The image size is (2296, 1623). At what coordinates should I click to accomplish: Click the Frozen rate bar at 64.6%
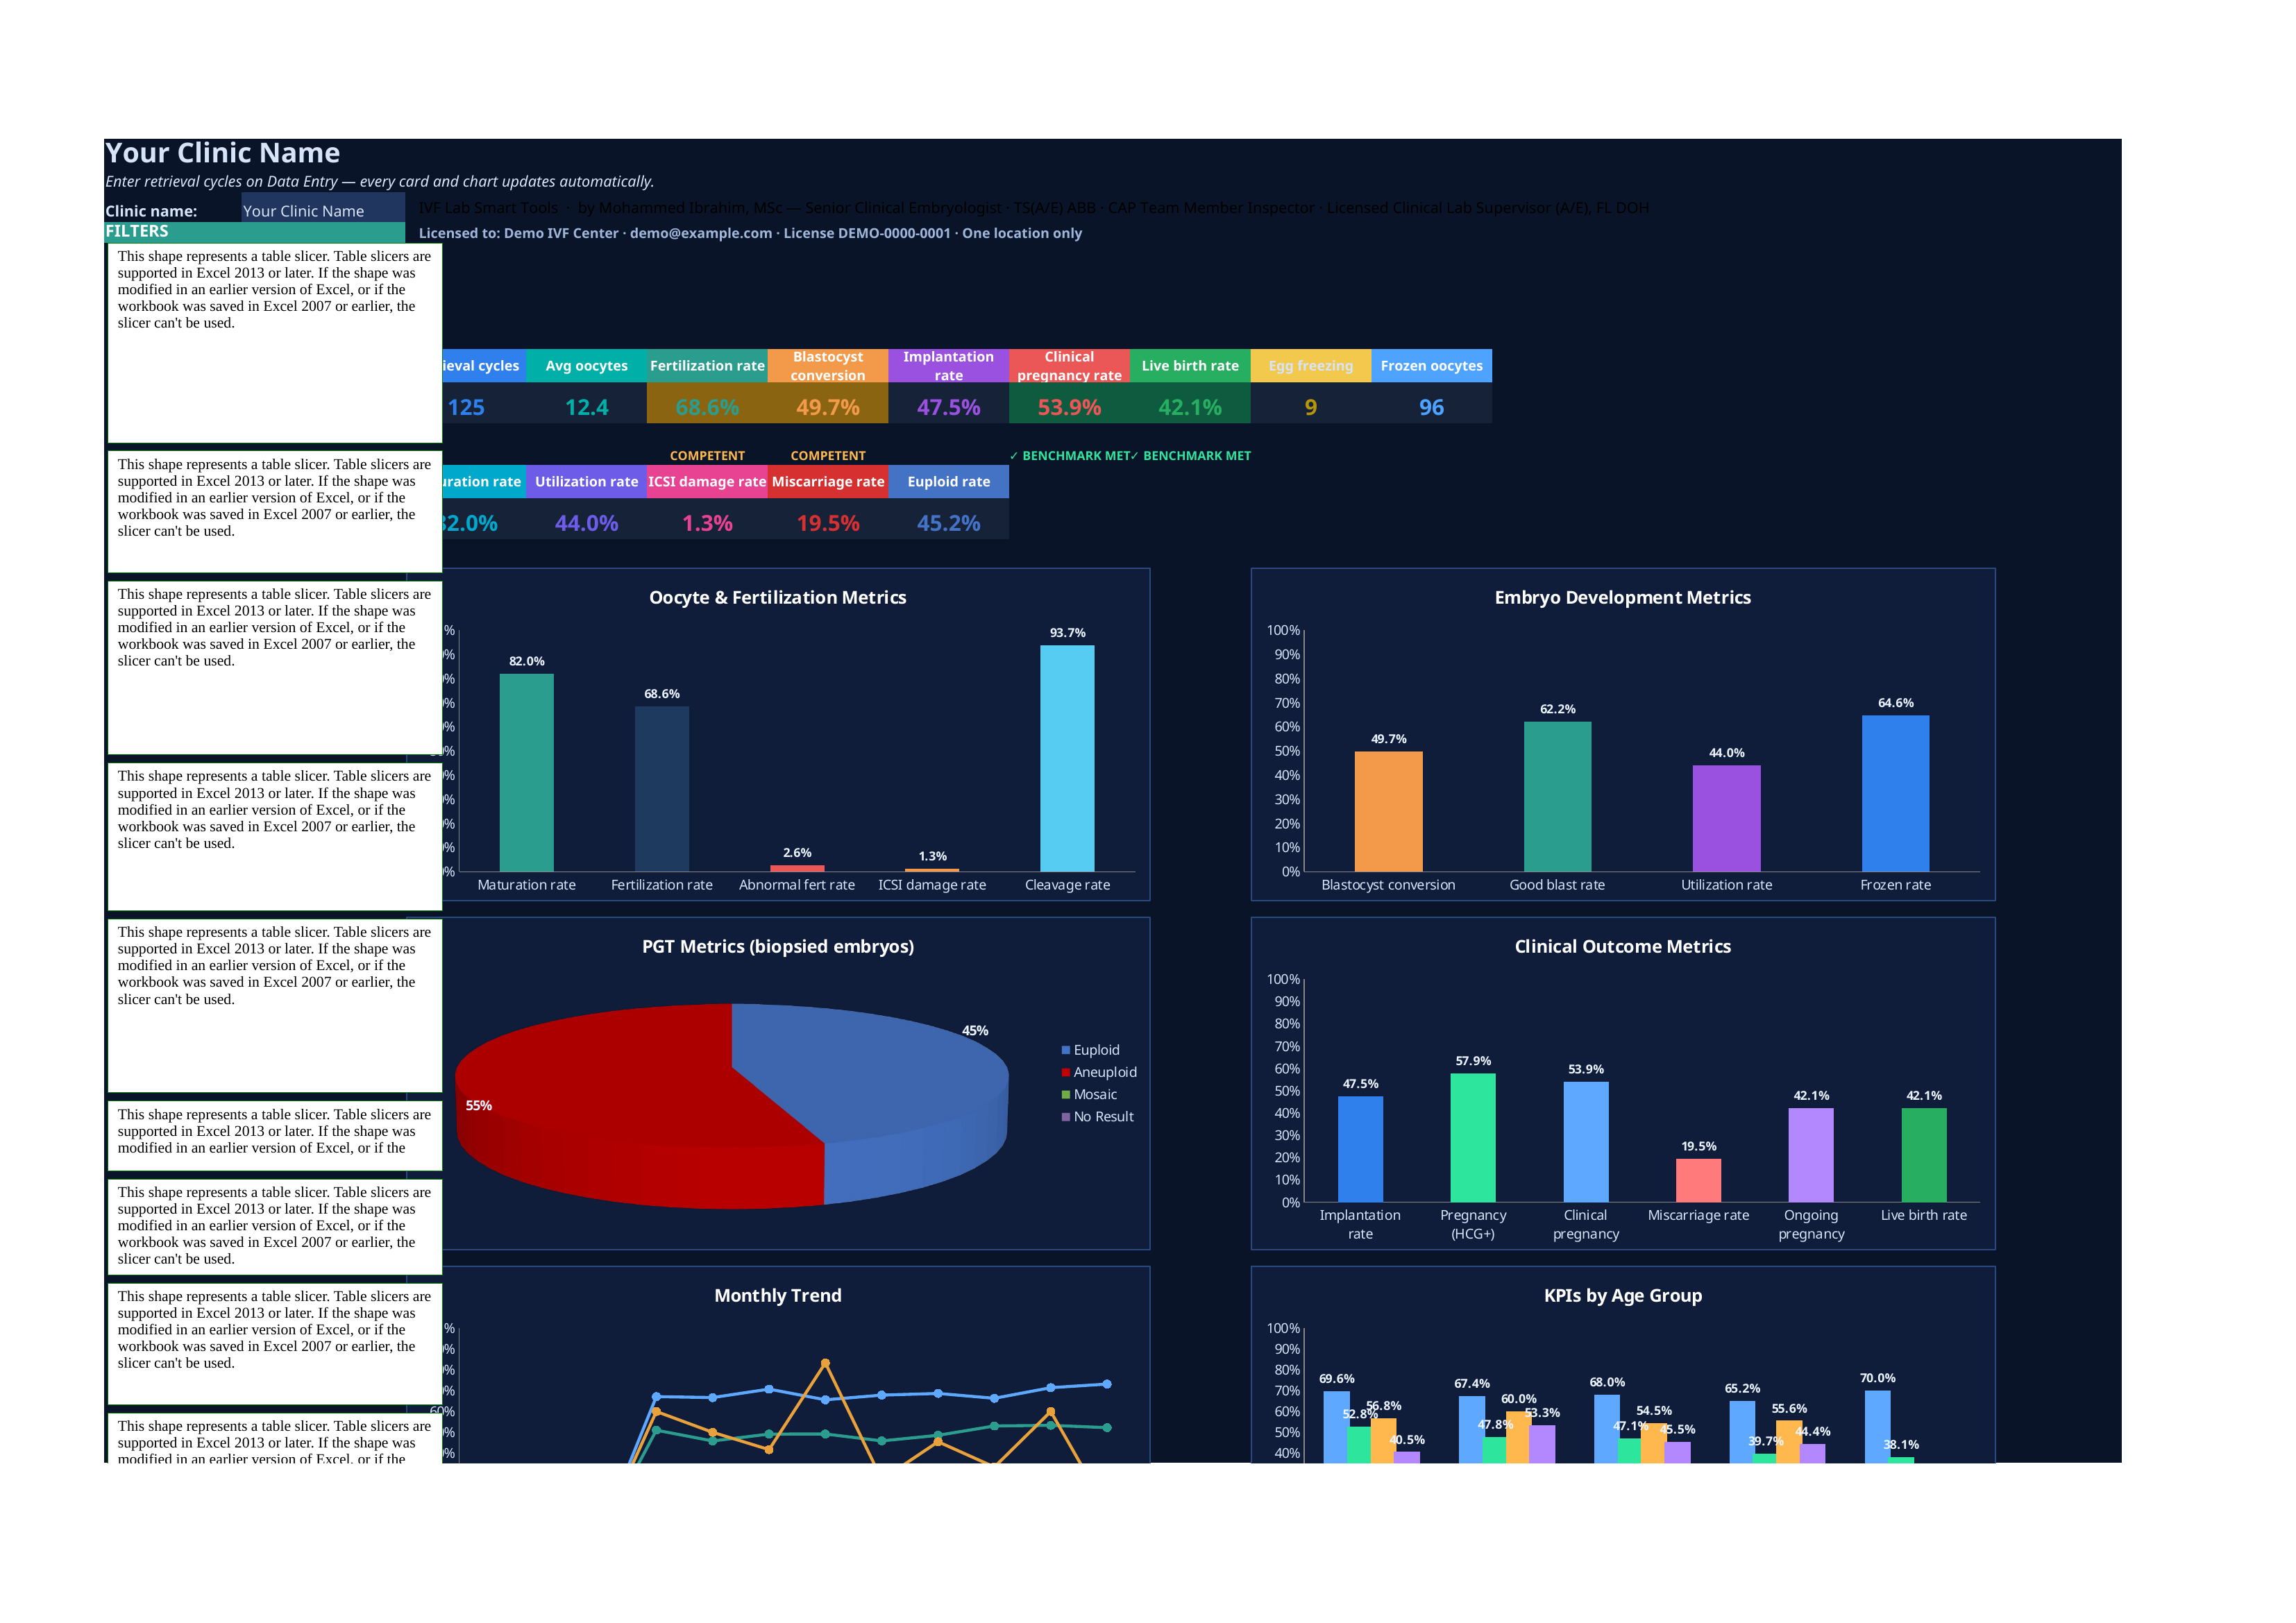[x=1895, y=793]
